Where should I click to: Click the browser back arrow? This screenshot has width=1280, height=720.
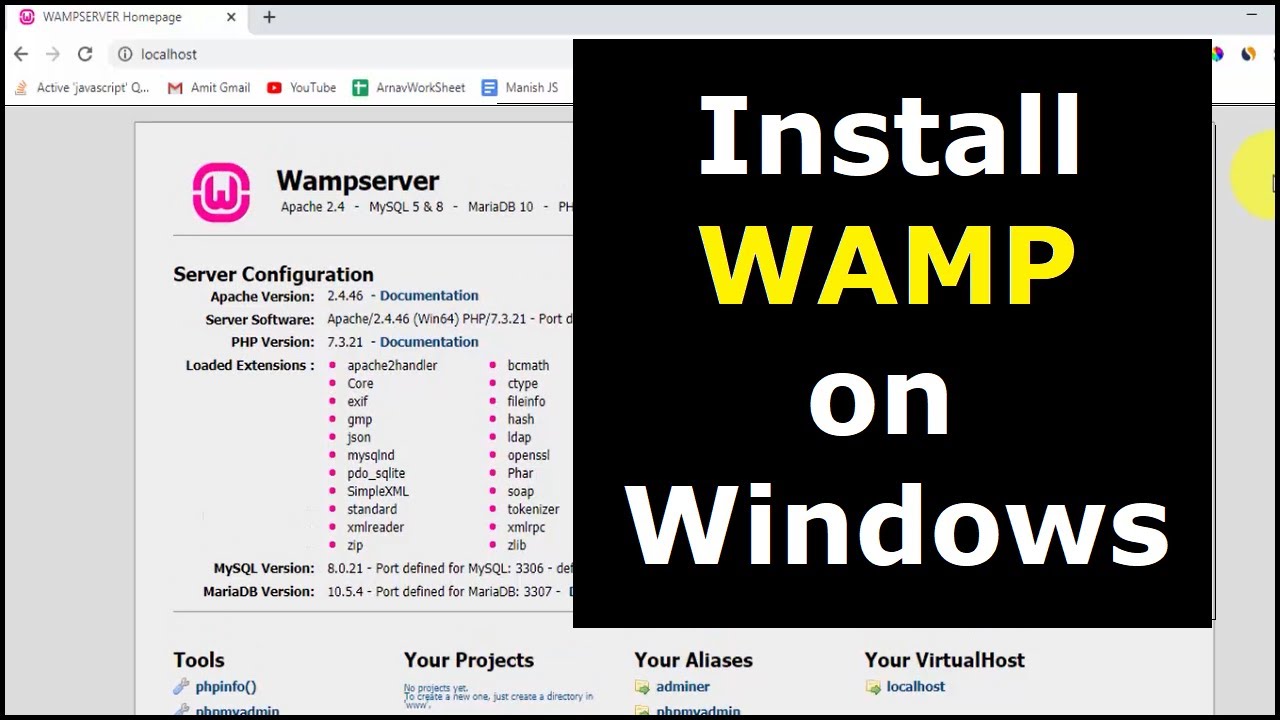click(x=21, y=54)
